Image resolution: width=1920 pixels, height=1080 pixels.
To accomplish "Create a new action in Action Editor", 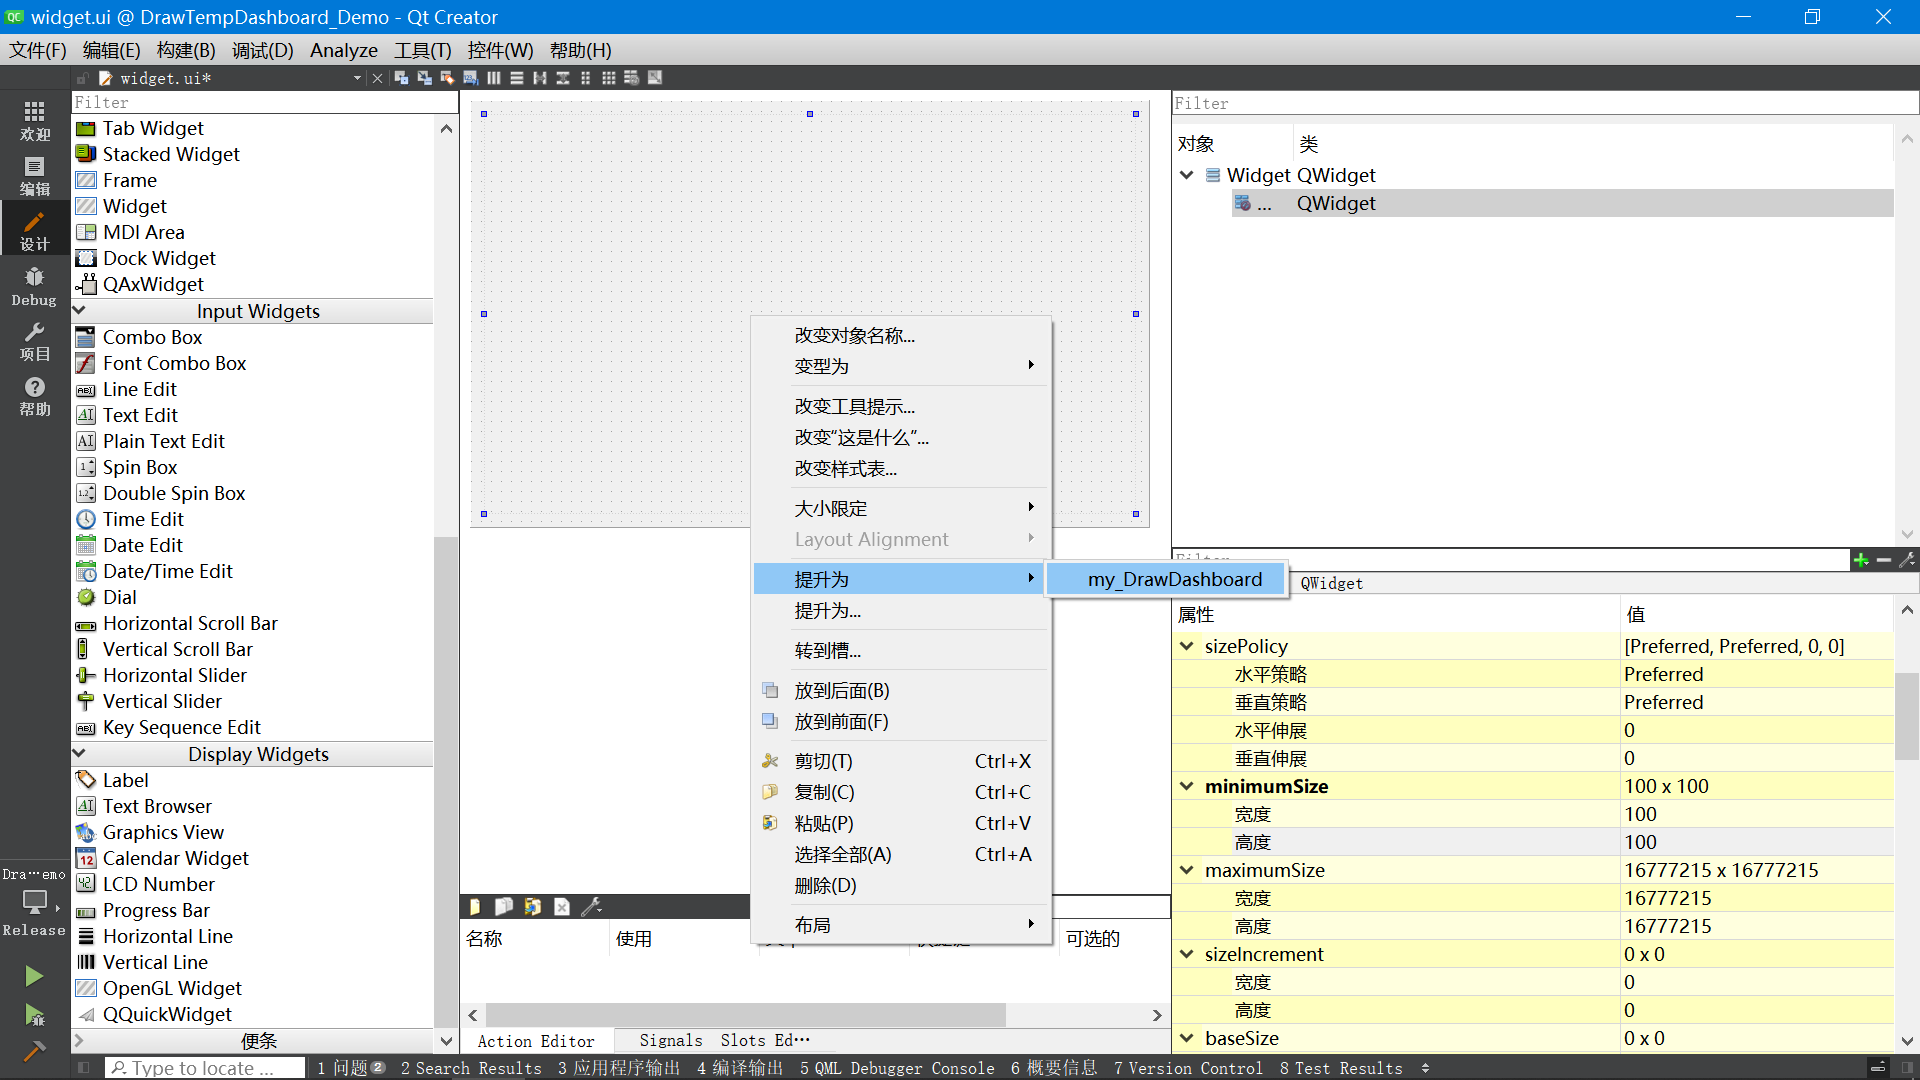I will tap(474, 906).
